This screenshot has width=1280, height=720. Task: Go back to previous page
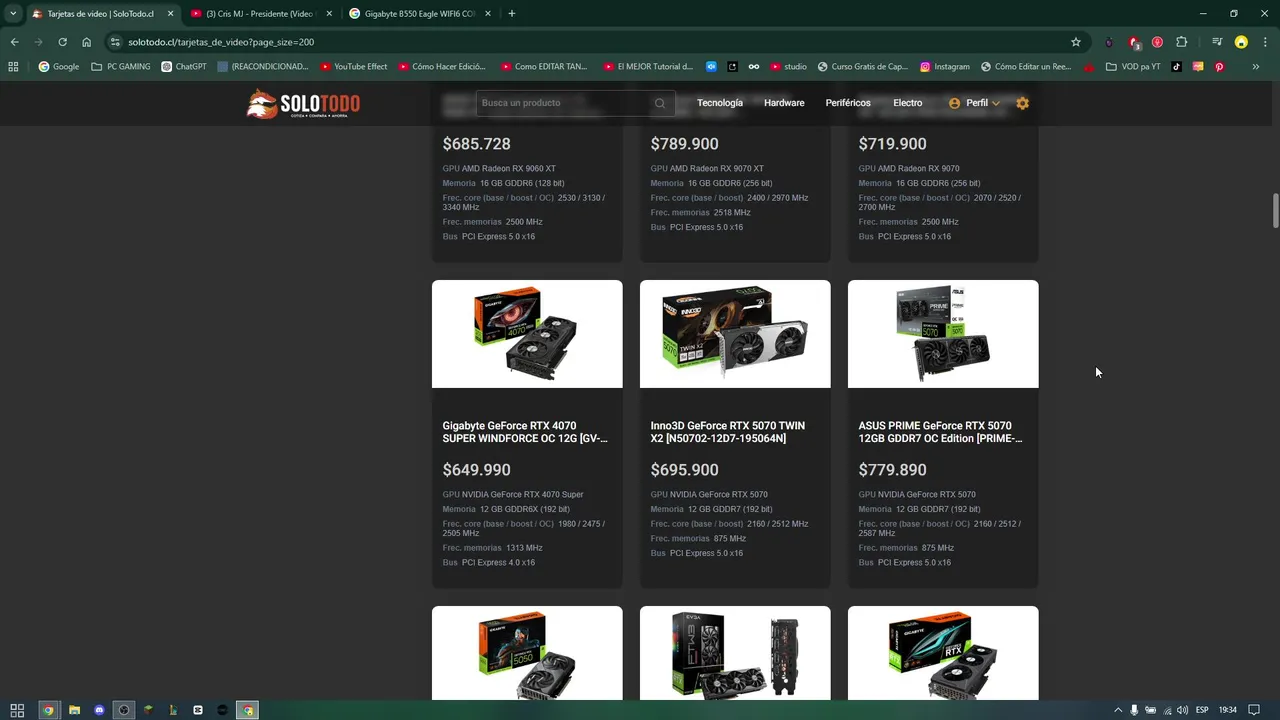(x=15, y=42)
